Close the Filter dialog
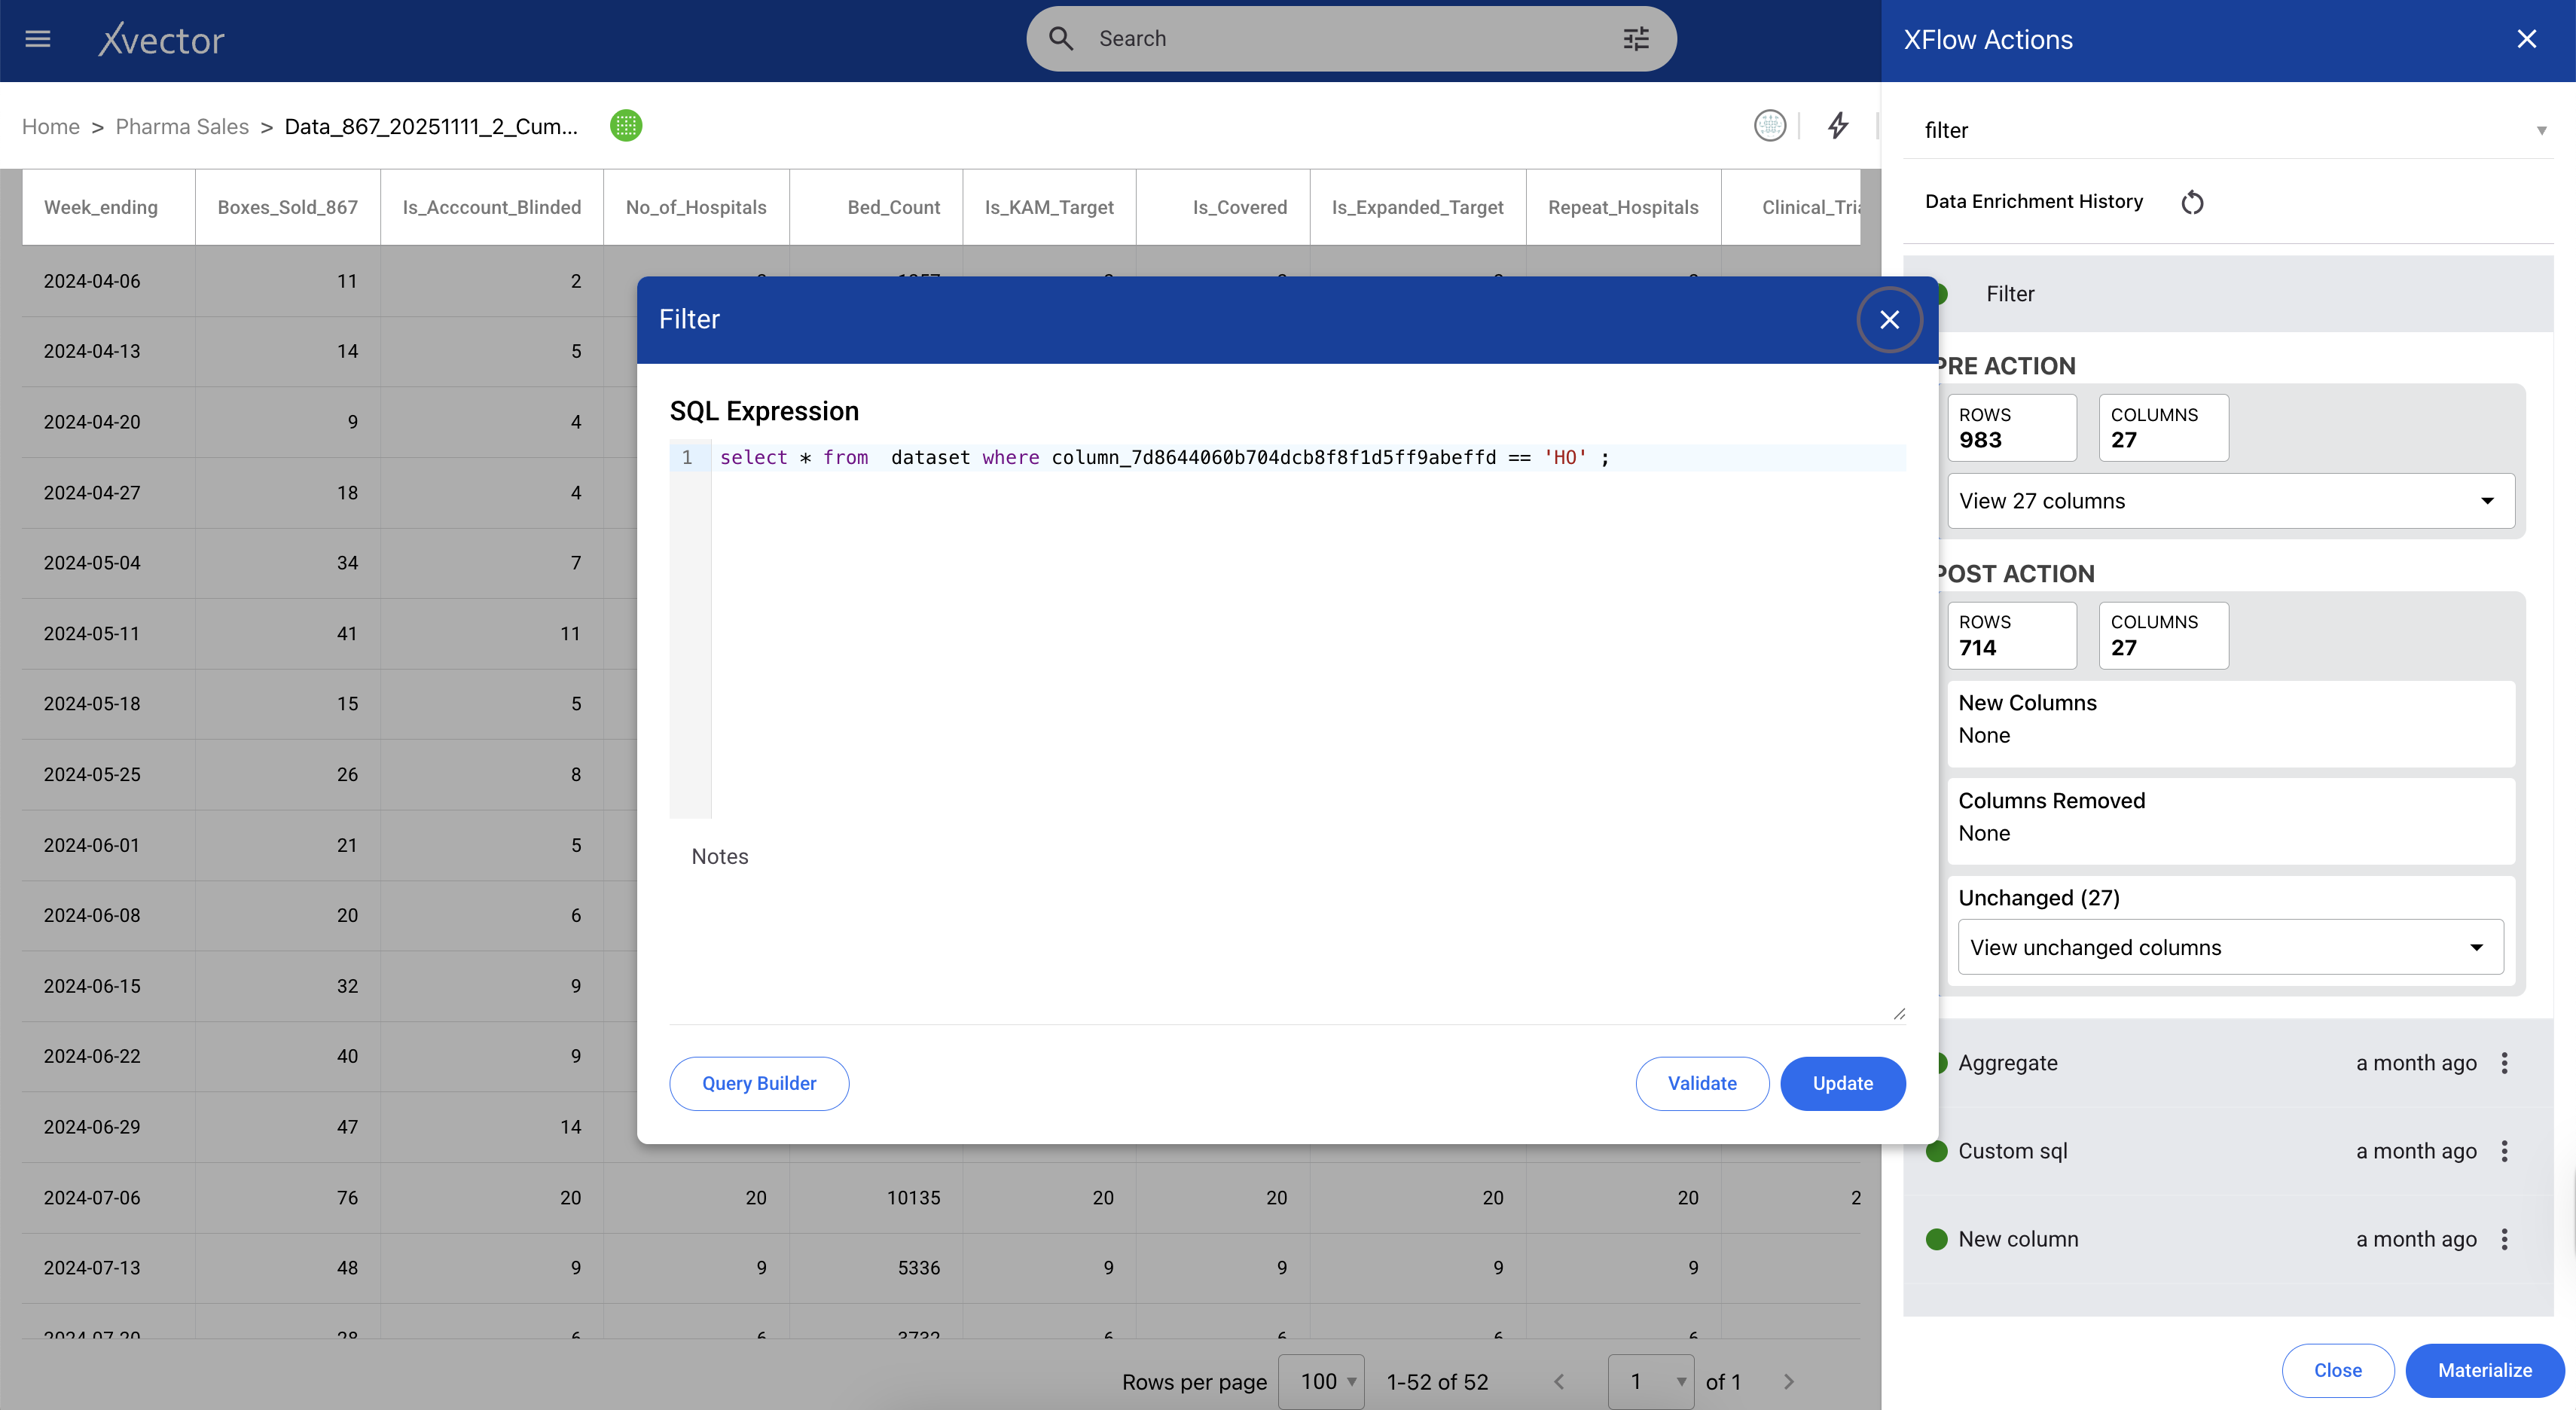This screenshot has height=1410, width=2576. point(1889,320)
